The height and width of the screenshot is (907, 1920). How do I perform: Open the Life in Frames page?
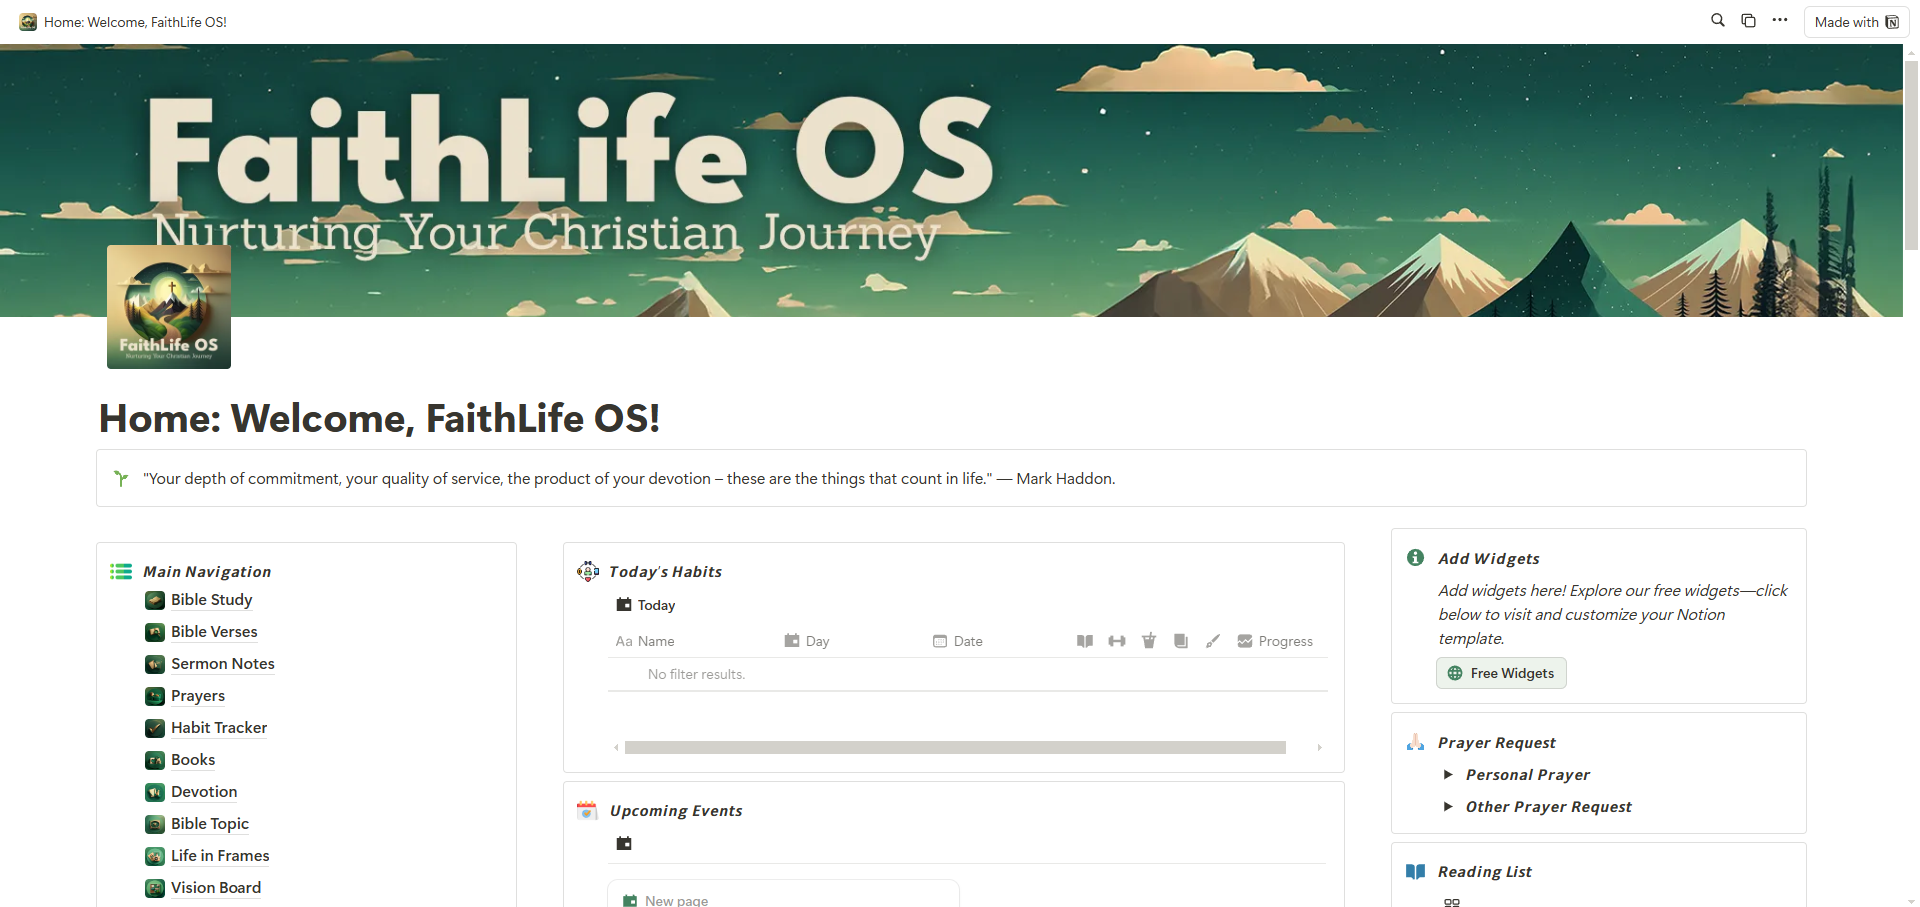(x=220, y=856)
